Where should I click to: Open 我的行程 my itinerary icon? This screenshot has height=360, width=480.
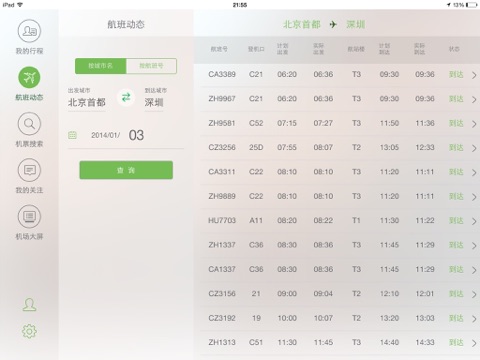click(x=29, y=31)
